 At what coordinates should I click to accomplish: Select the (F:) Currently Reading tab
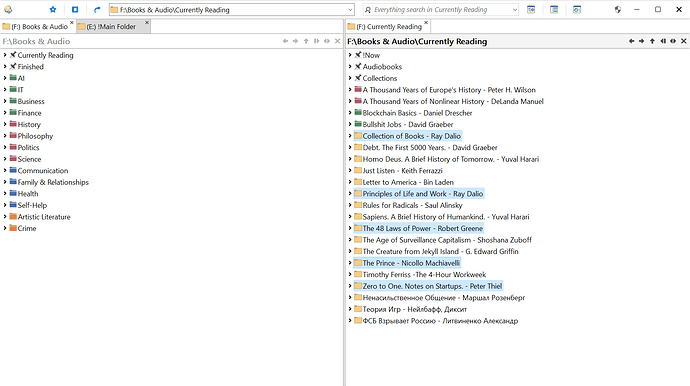[x=388, y=27]
